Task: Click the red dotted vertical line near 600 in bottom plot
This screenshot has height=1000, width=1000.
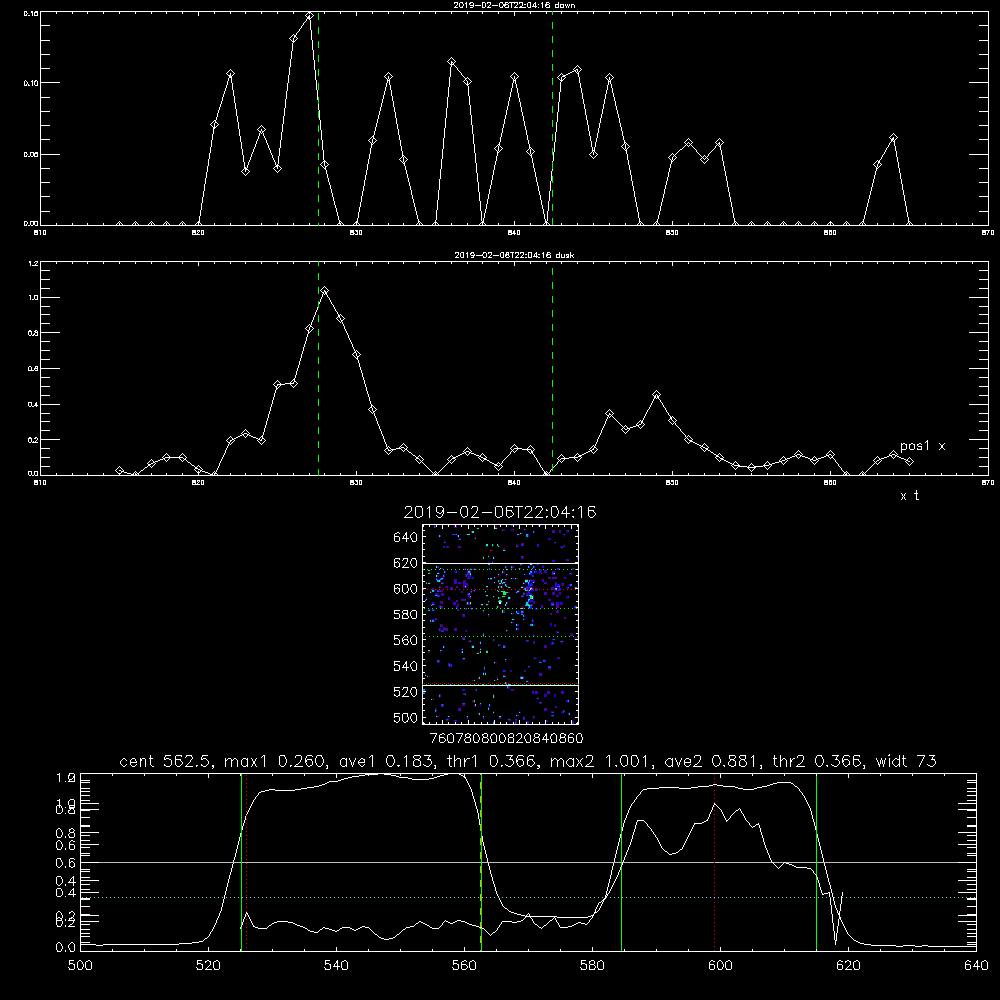Action: click(x=715, y=861)
